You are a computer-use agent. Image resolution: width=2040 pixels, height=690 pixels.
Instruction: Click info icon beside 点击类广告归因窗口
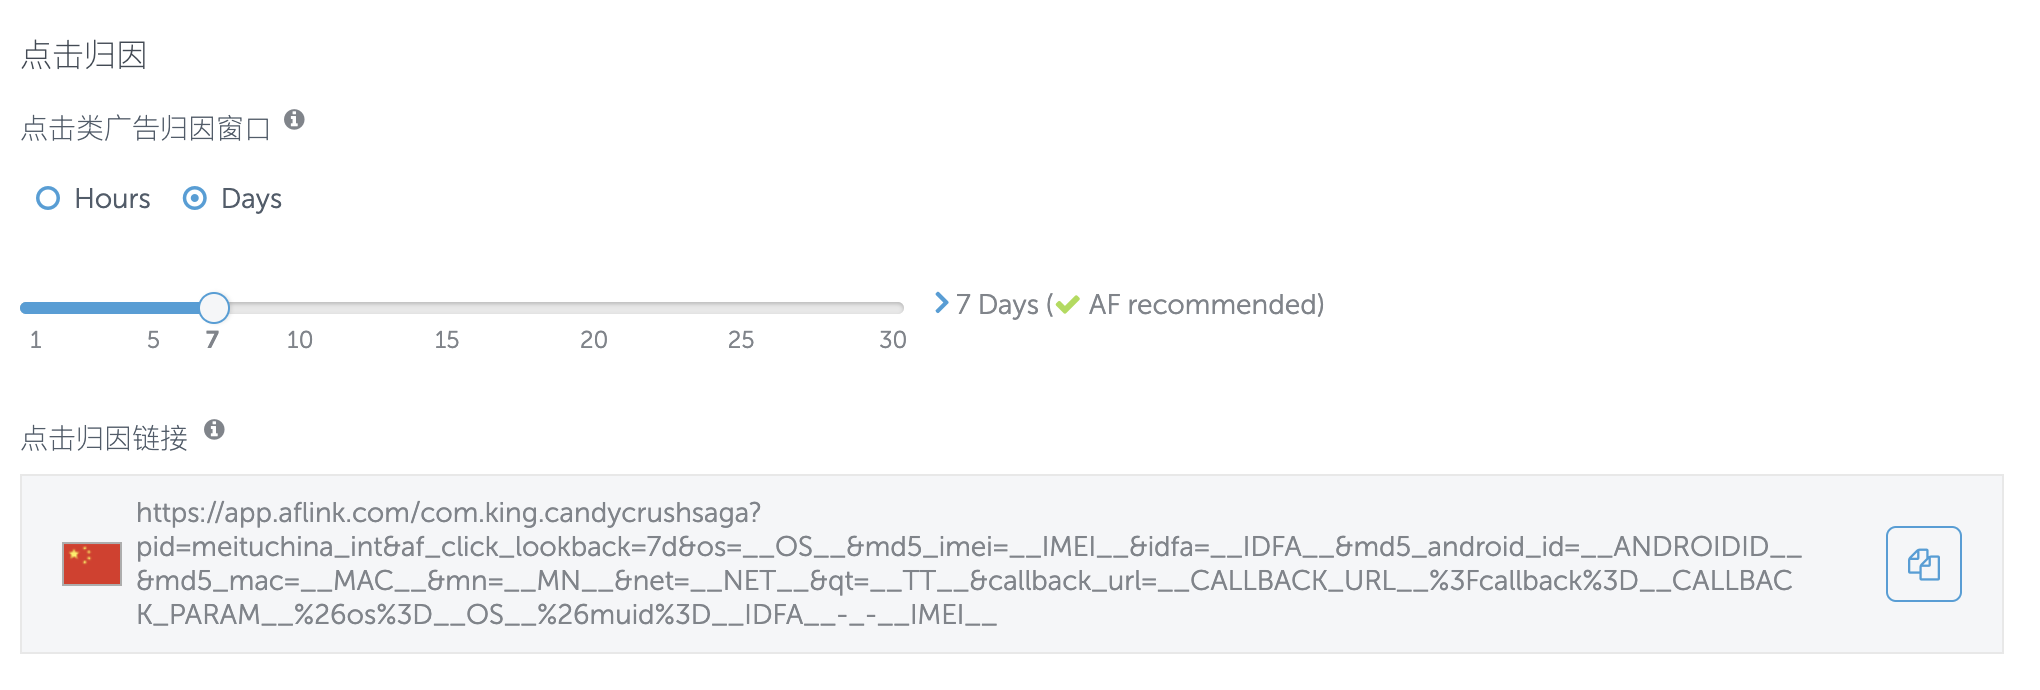(294, 120)
